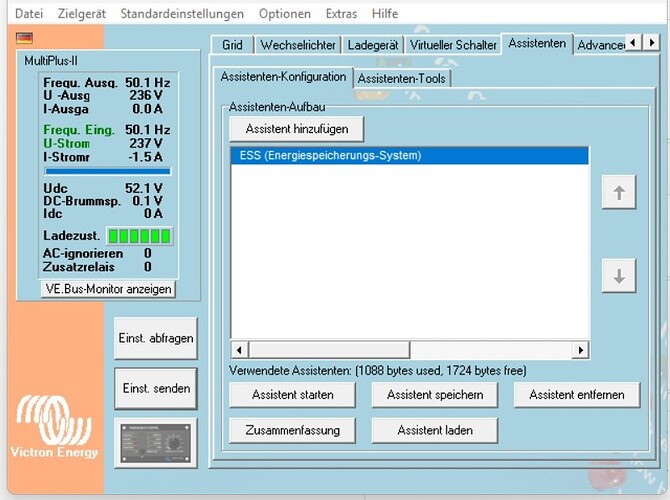Select the Assistenten-Konfiguration subtab
The image size is (670, 500).
coord(283,77)
